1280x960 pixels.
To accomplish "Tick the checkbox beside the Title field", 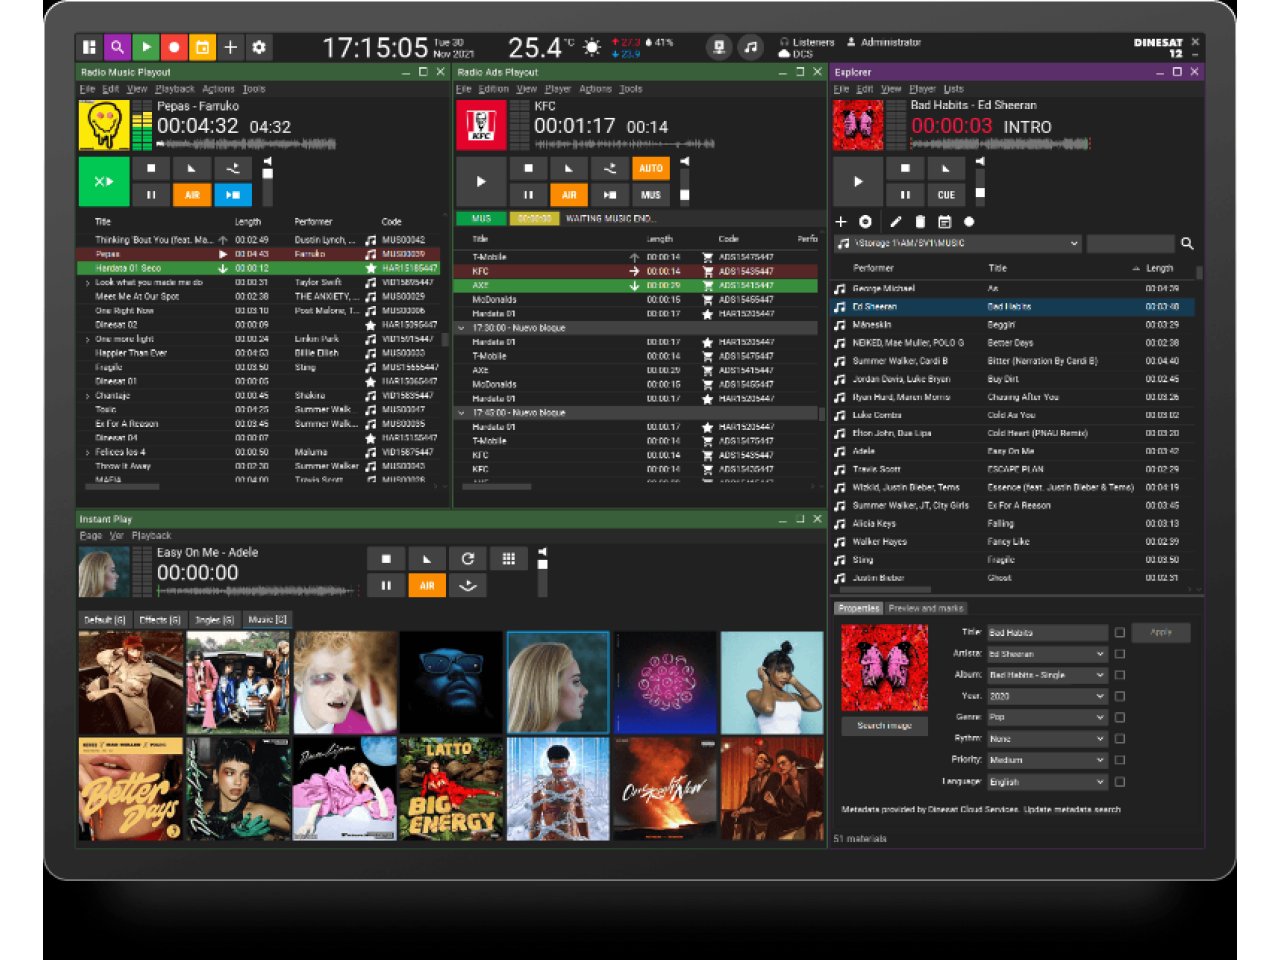I will 1120,632.
